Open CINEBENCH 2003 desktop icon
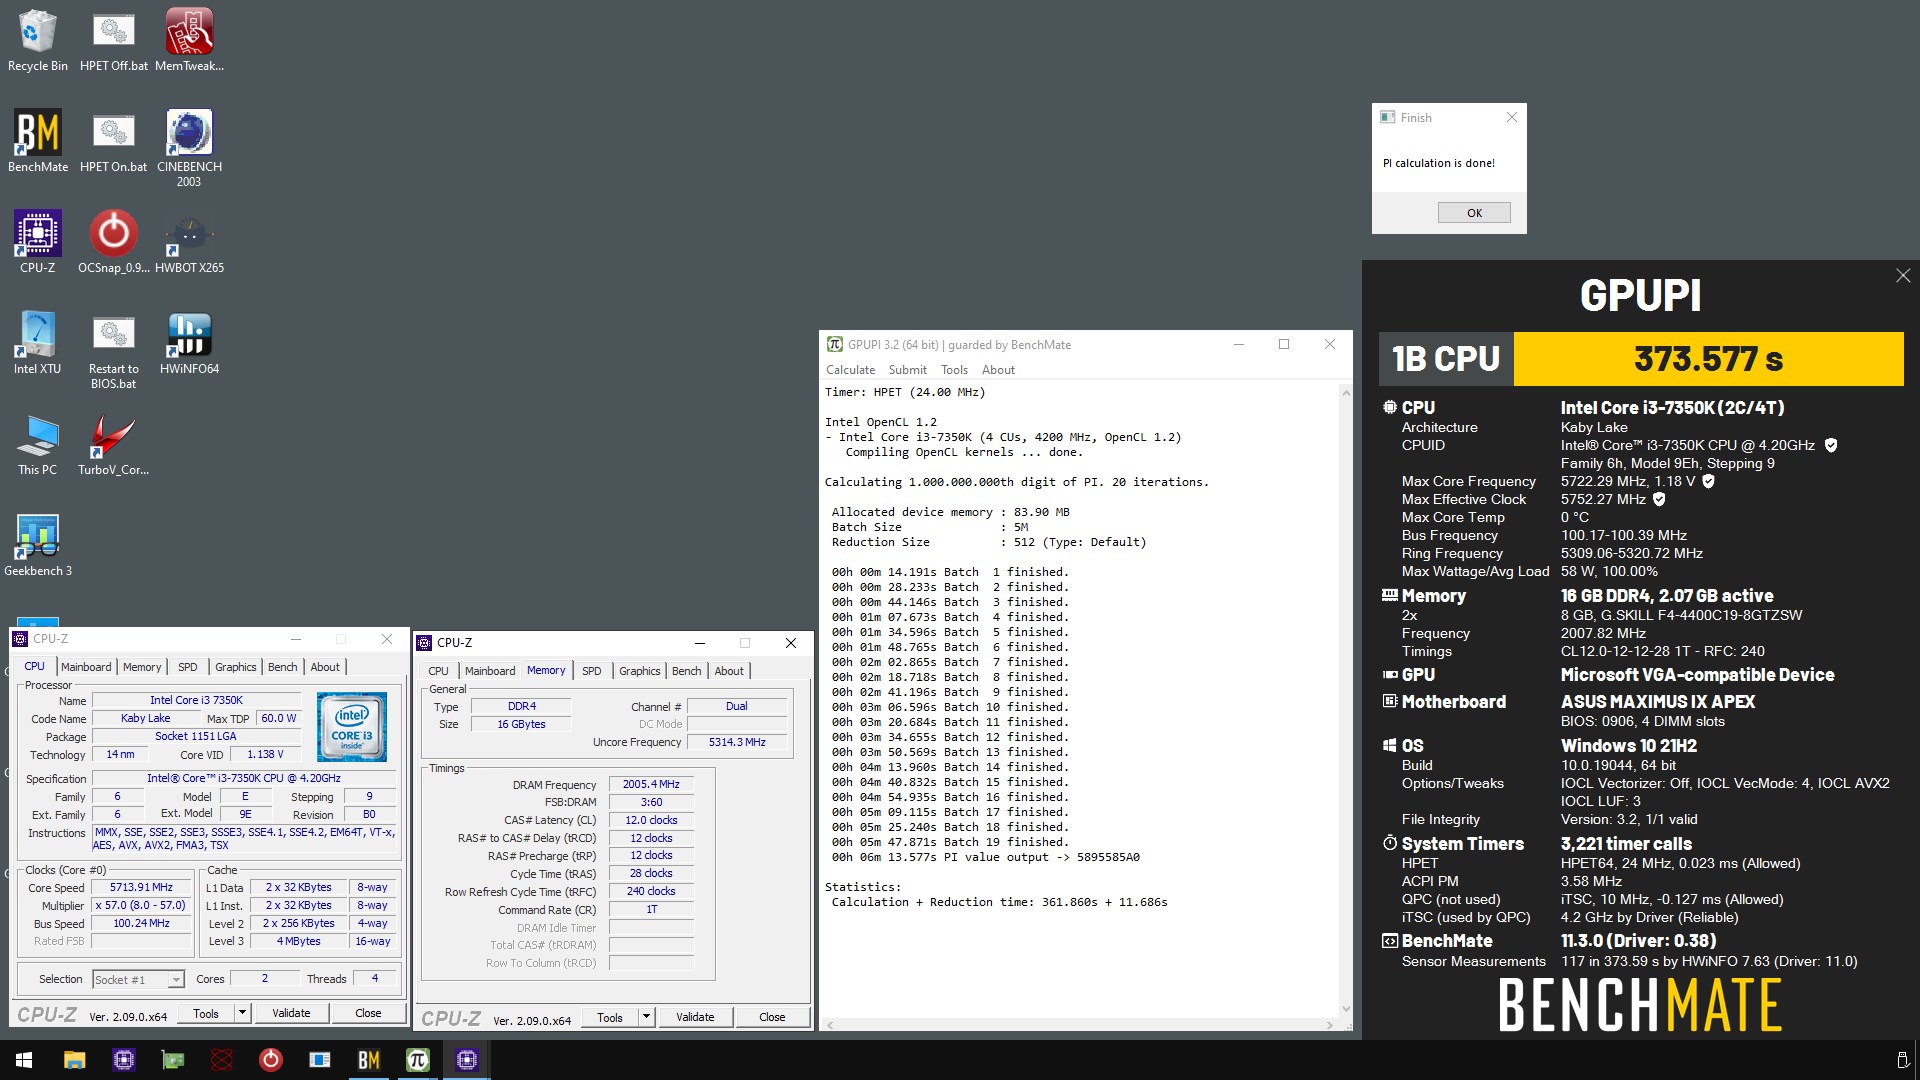This screenshot has height=1080, width=1920. click(189, 148)
